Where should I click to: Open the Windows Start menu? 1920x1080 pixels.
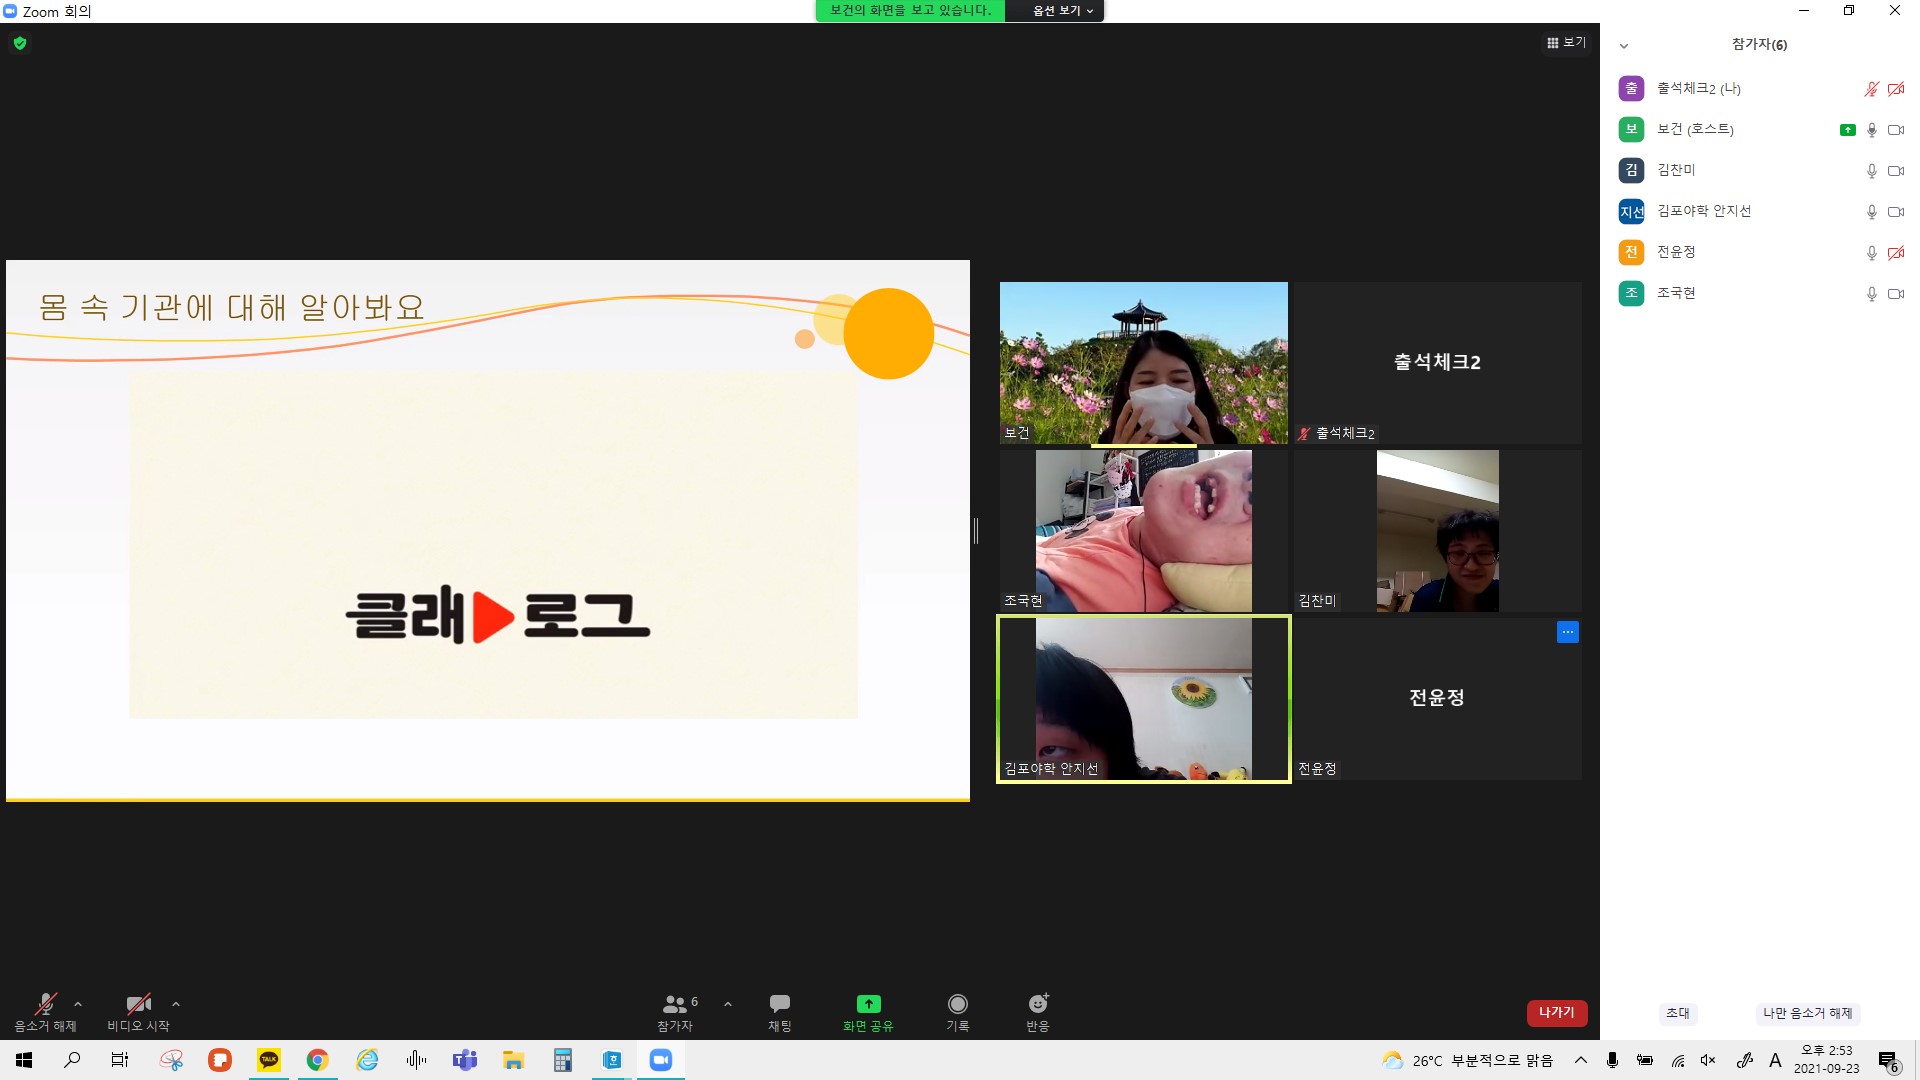click(x=24, y=1060)
